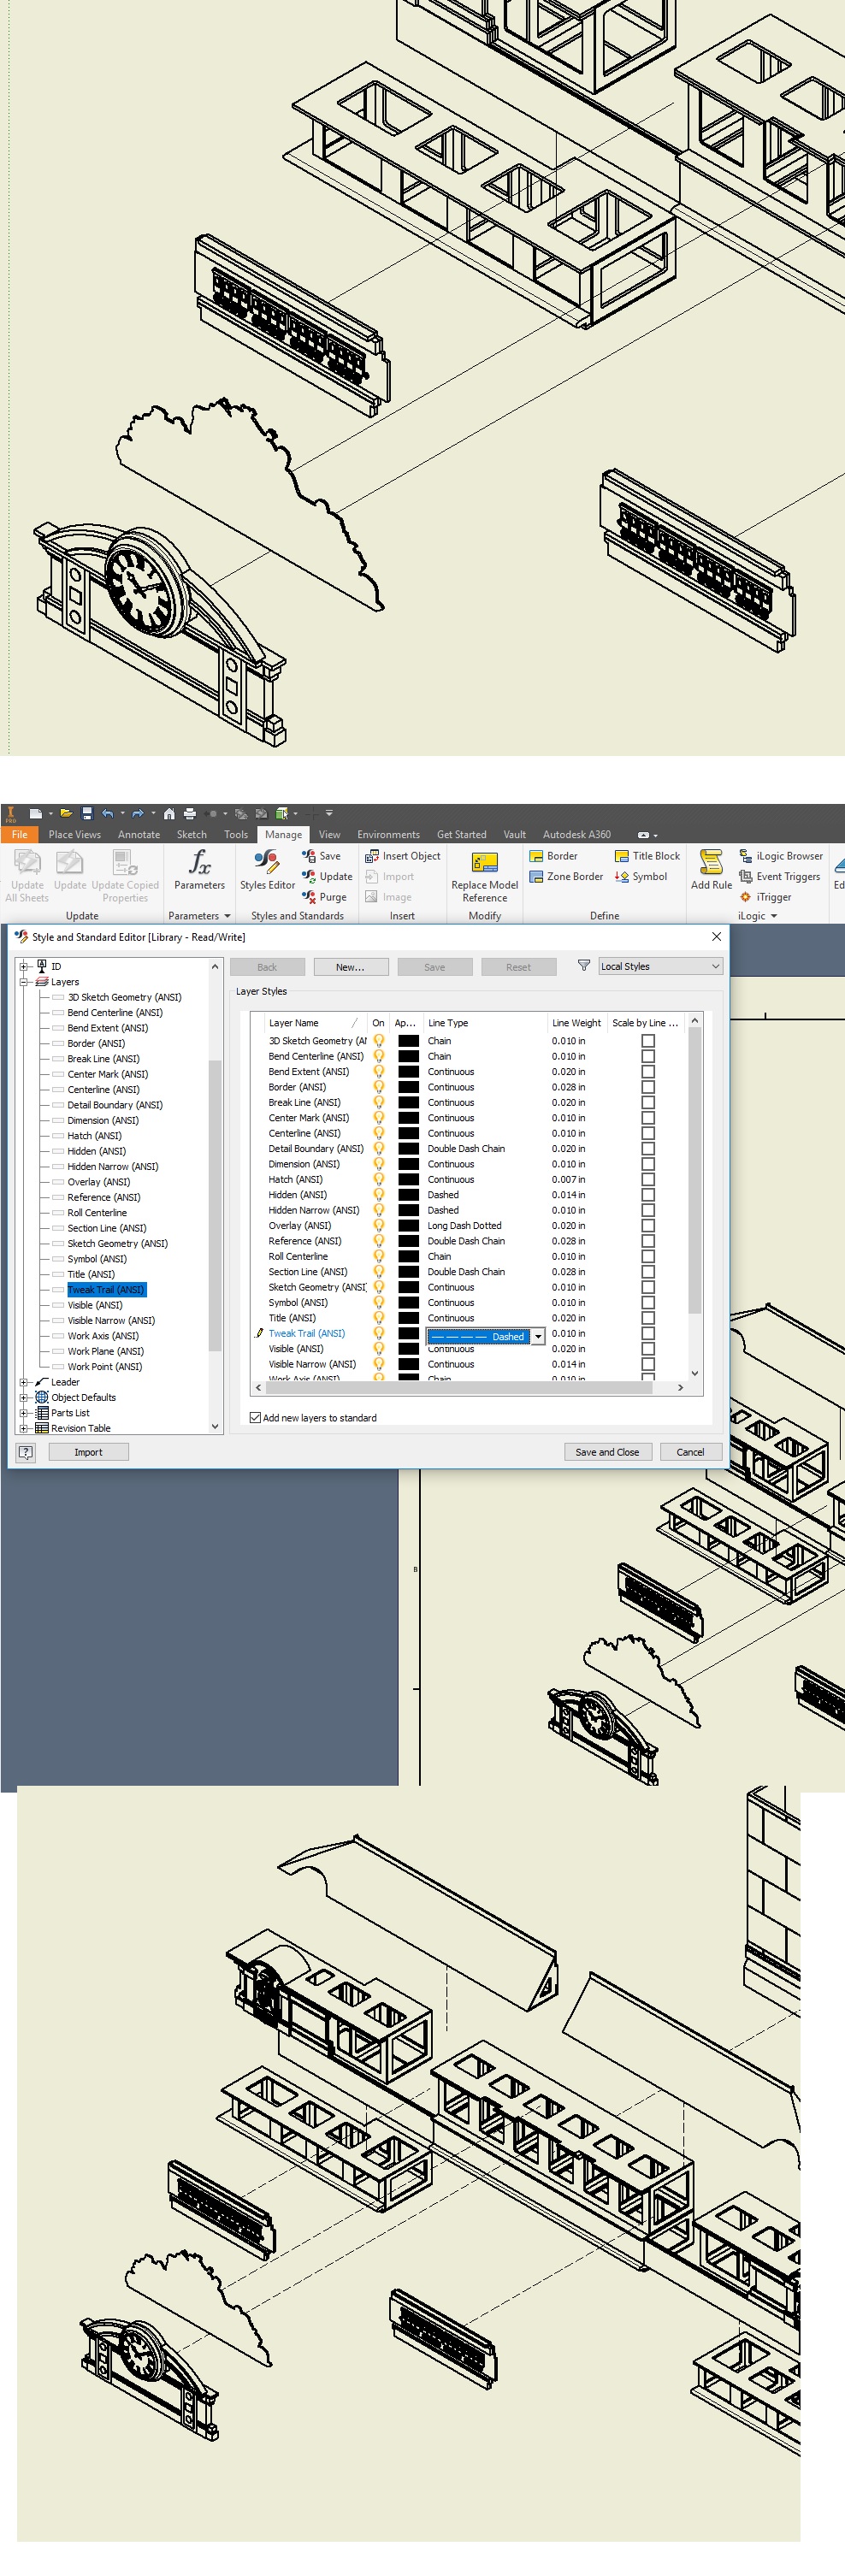Switch to the Sketch tab
Screen dimensions: 845x2576
pyautogui.click(x=192, y=834)
